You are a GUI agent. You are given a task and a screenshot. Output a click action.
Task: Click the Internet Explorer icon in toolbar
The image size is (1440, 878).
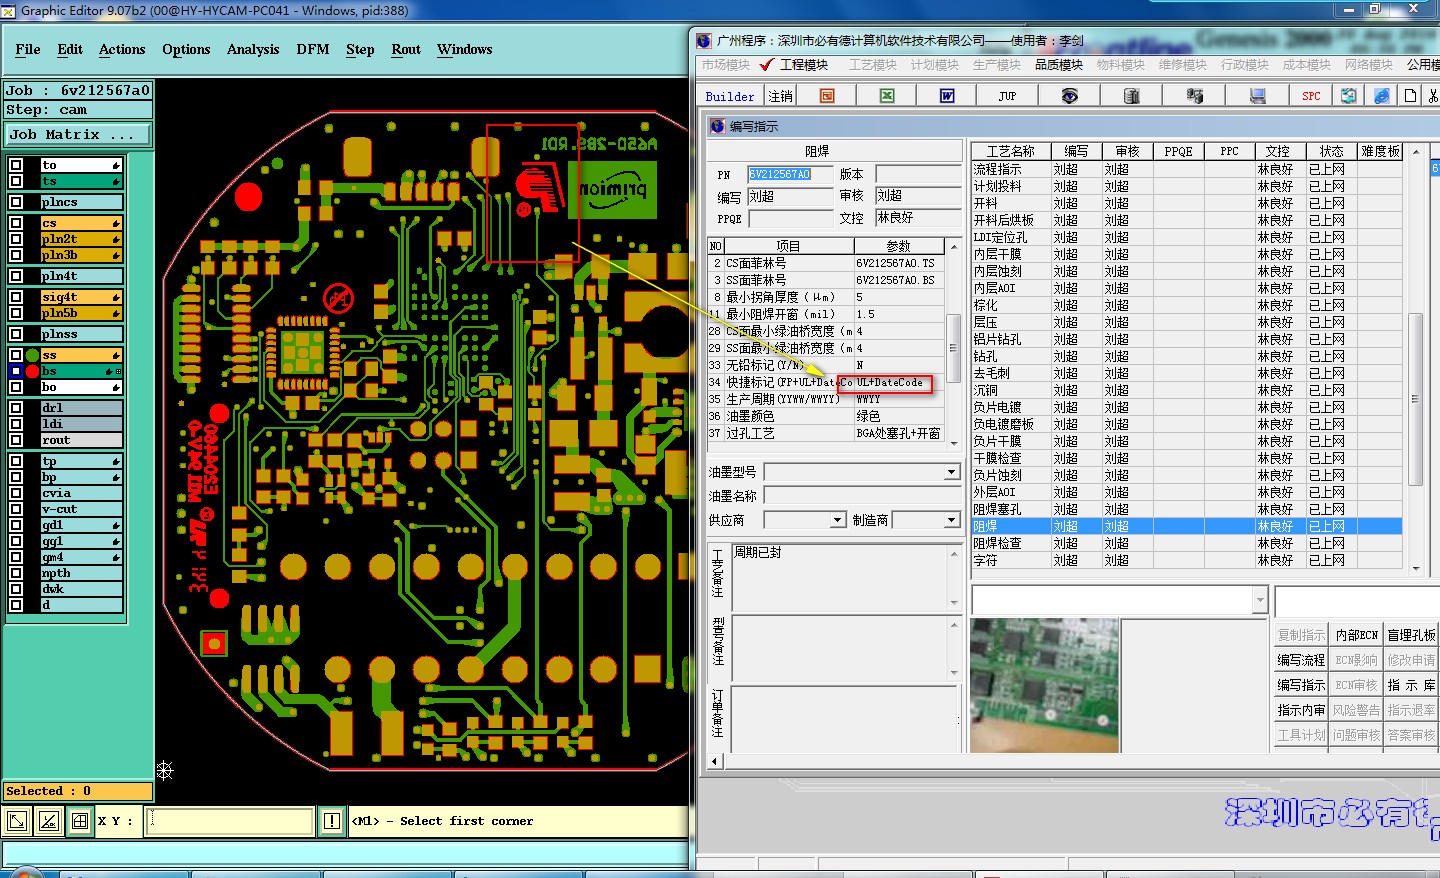[x=1381, y=96]
